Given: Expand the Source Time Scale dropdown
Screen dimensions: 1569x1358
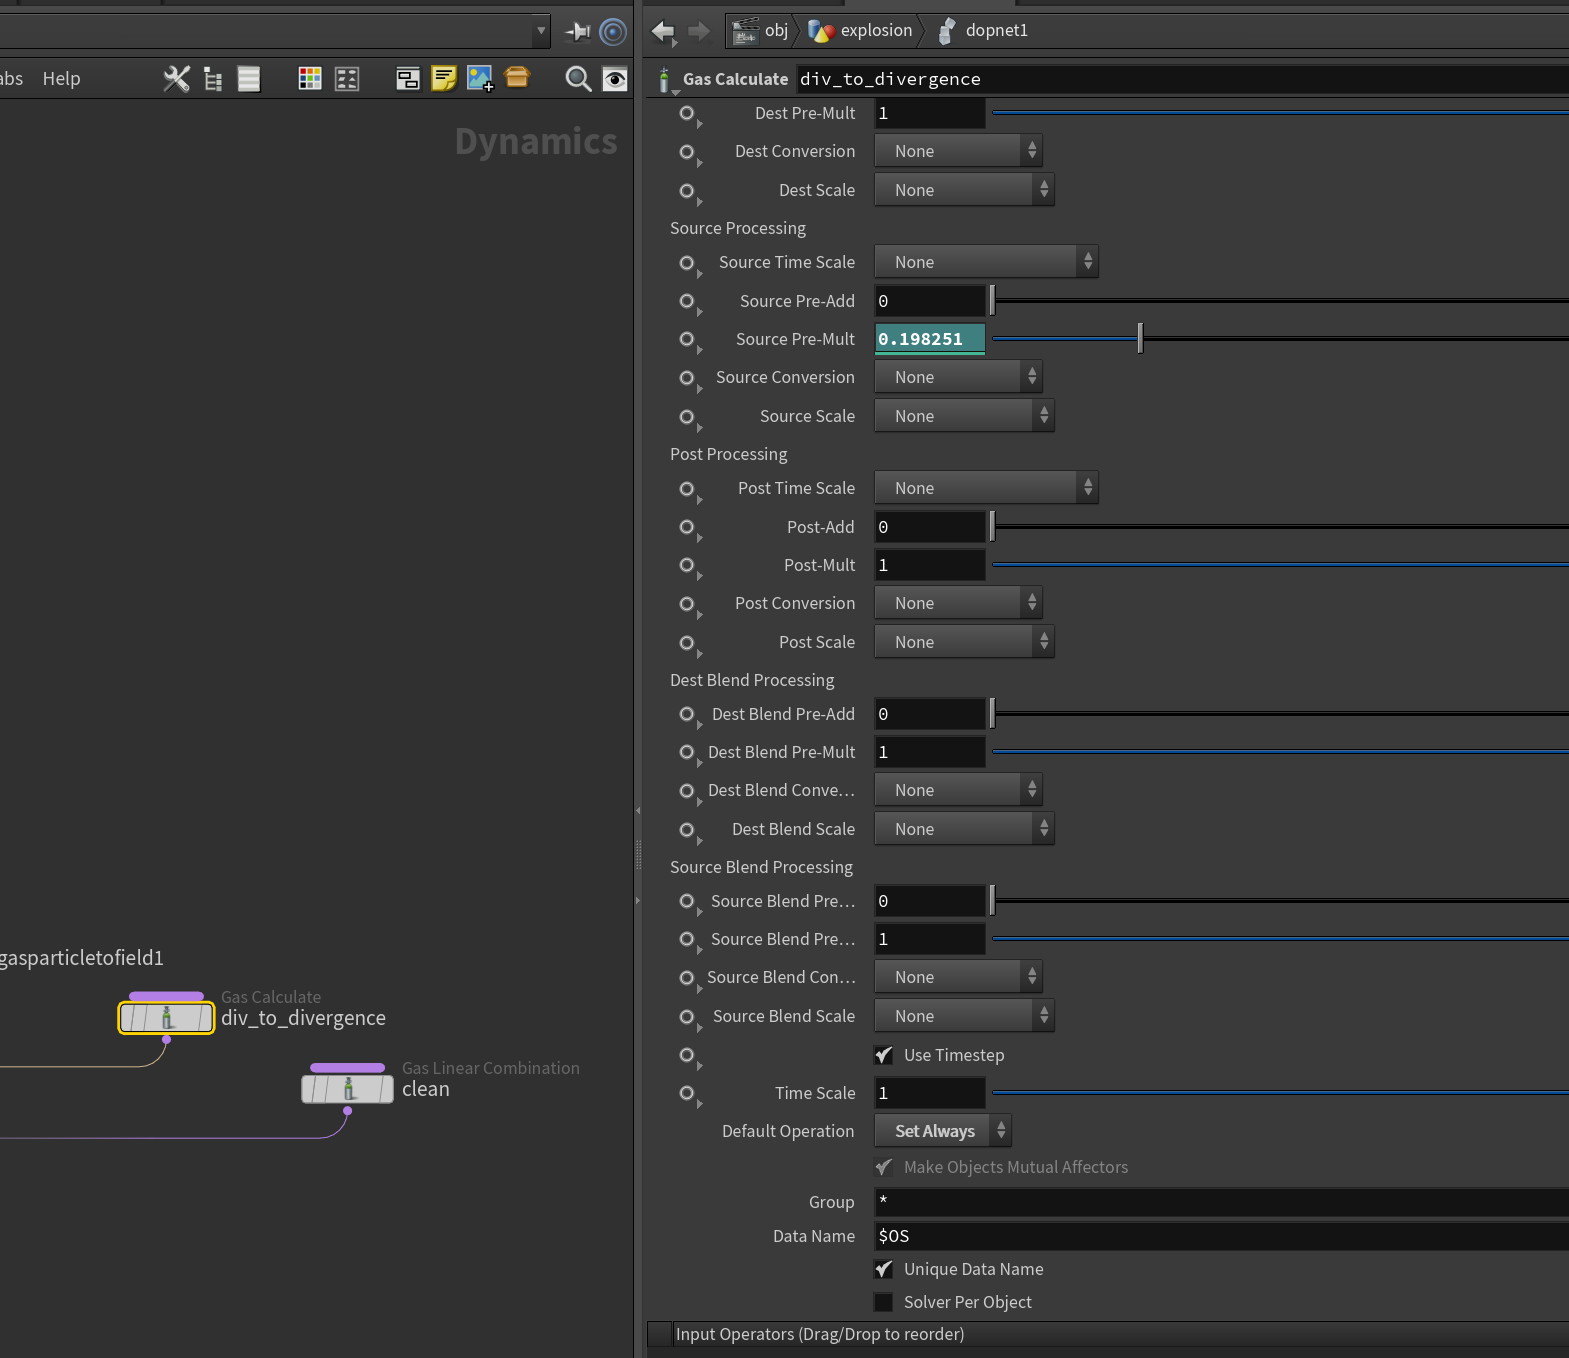Looking at the screenshot, I should (x=986, y=262).
